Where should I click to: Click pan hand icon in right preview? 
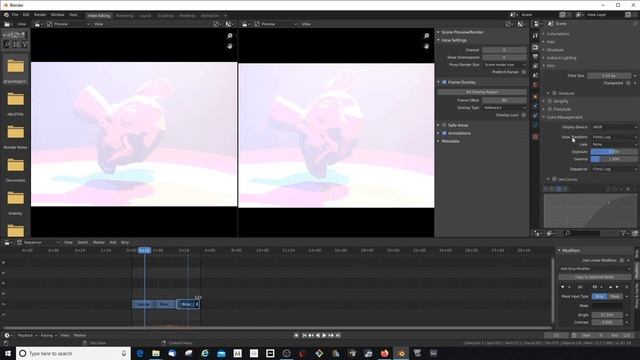pos(427,46)
